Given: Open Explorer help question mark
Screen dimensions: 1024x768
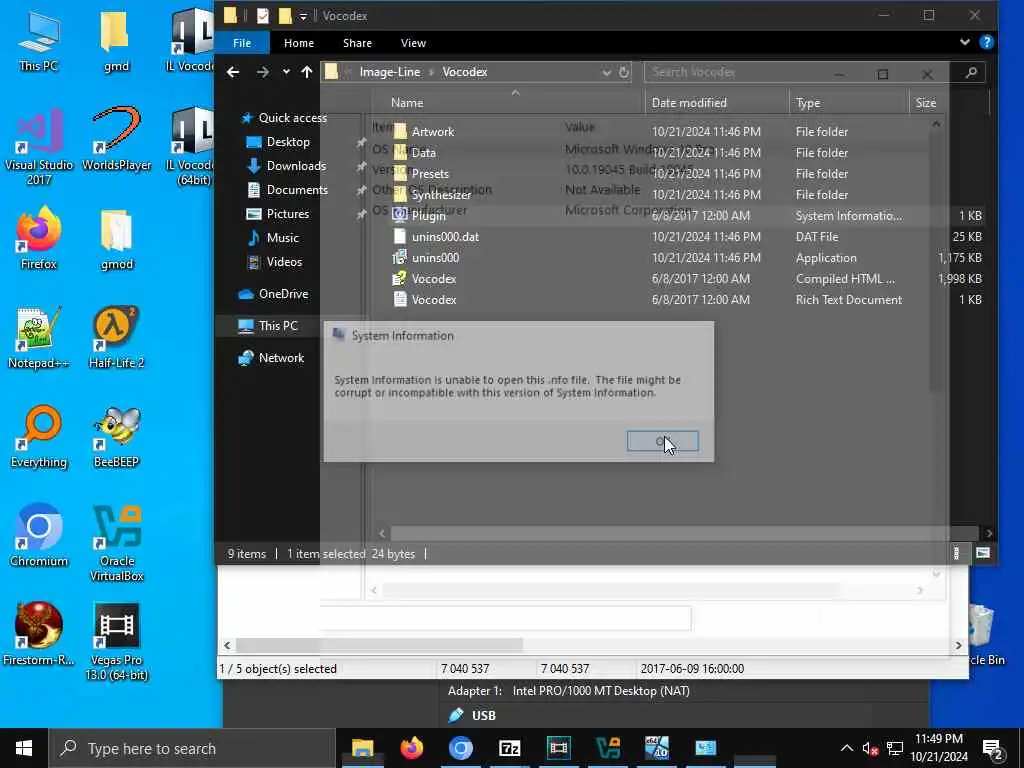Looking at the screenshot, I should [x=986, y=42].
